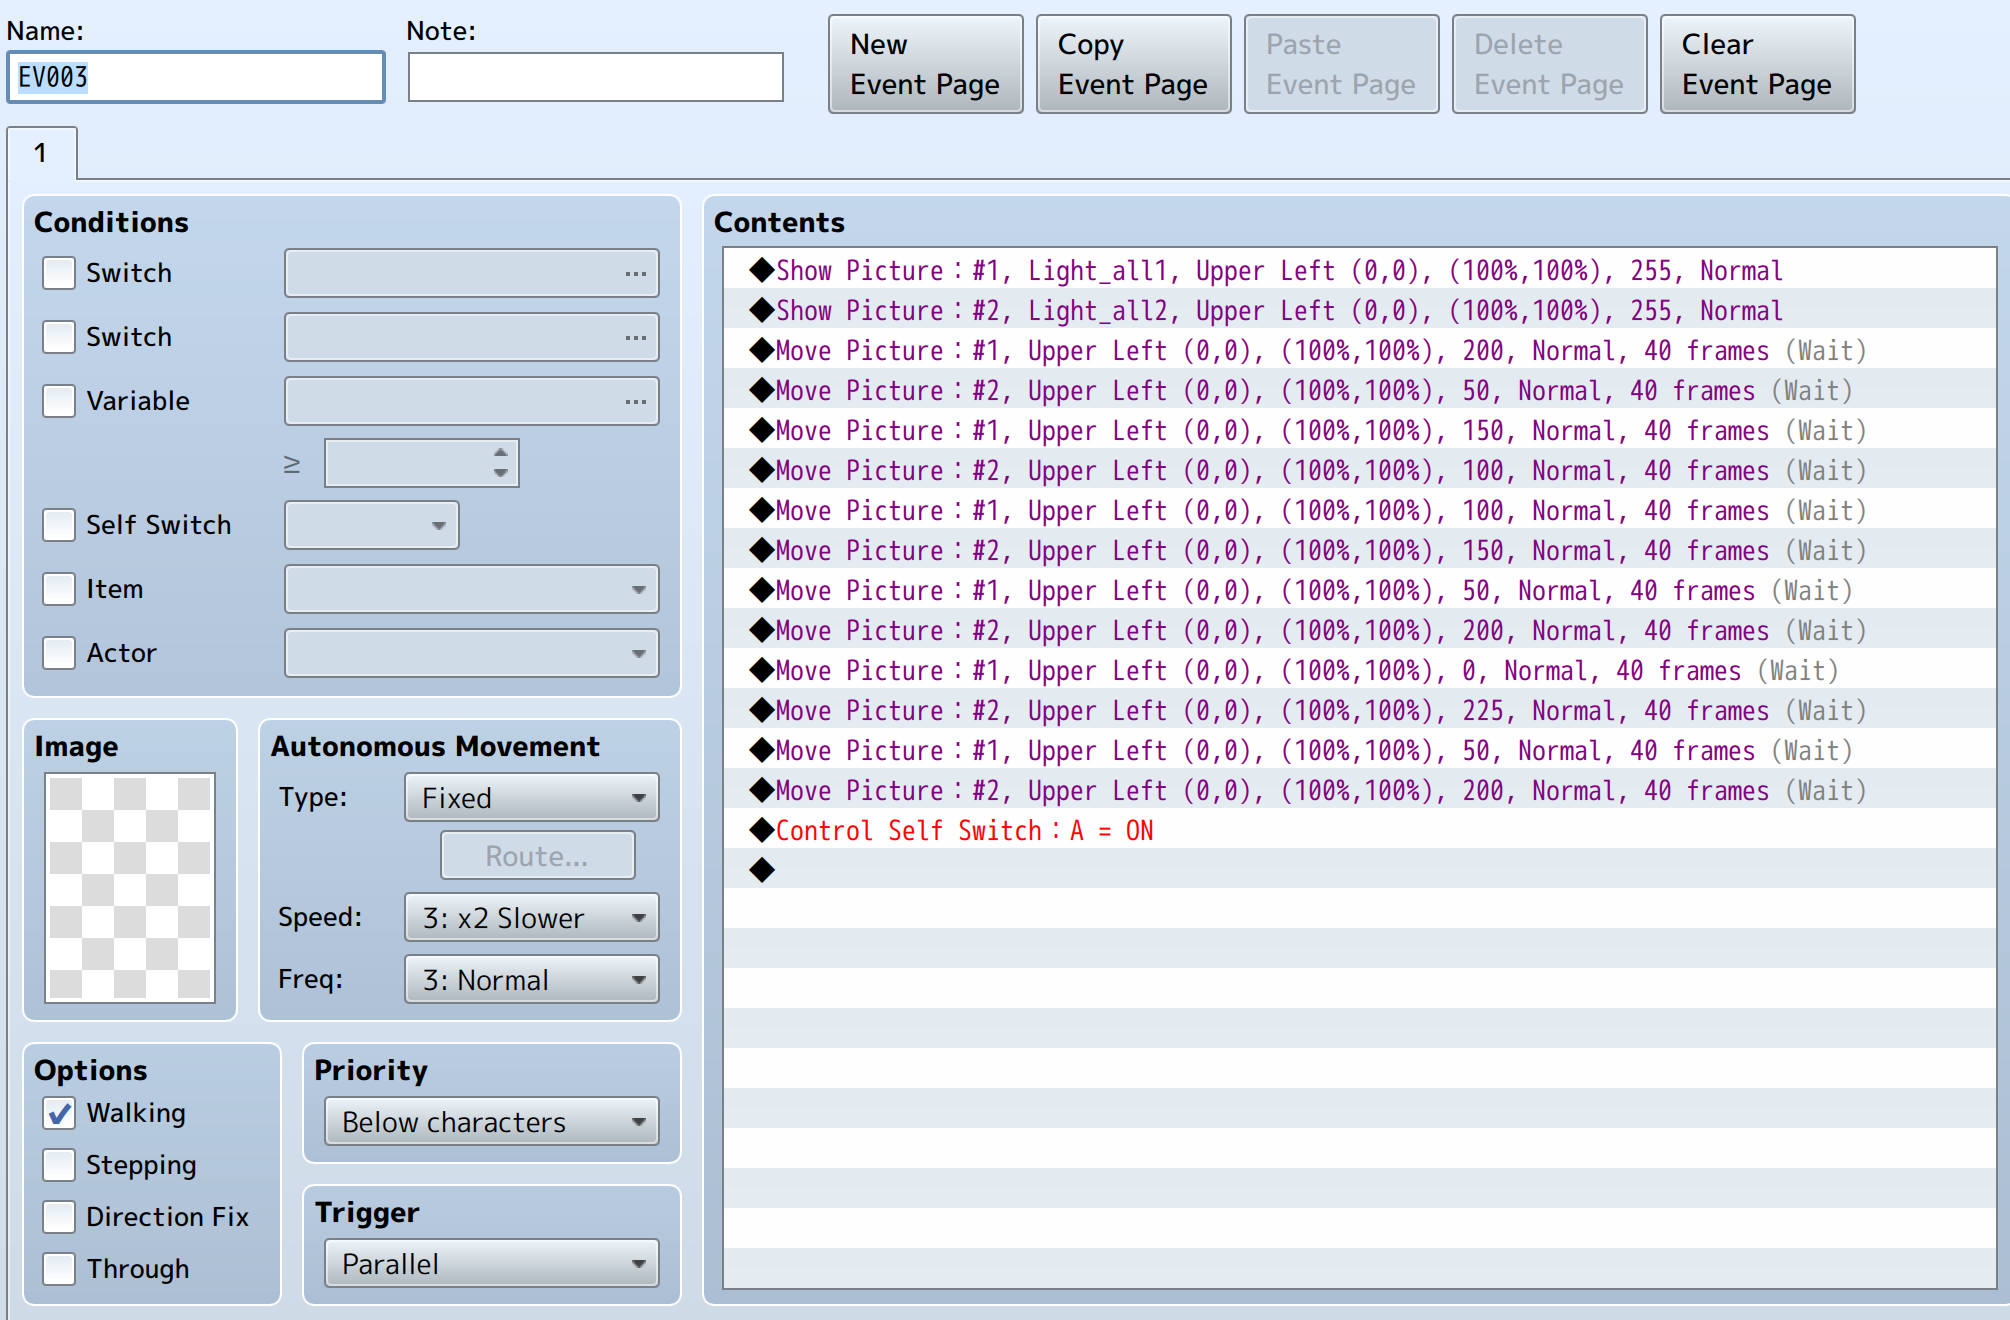Click the ellipsis of the first Switch field
This screenshot has width=2010, height=1320.
(x=636, y=273)
